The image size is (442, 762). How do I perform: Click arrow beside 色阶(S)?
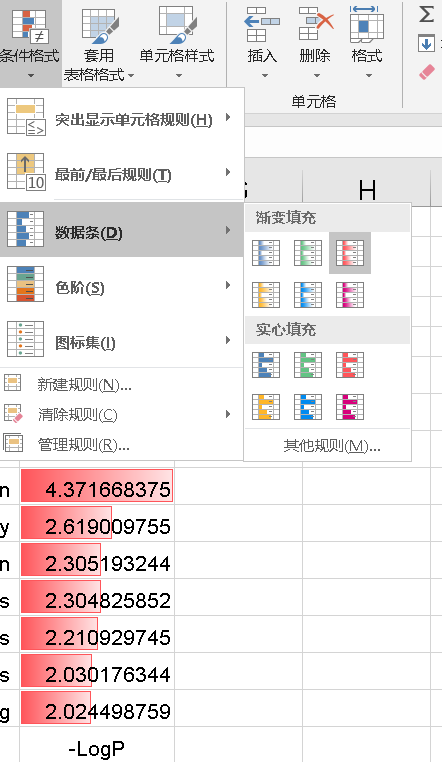tap(228, 285)
